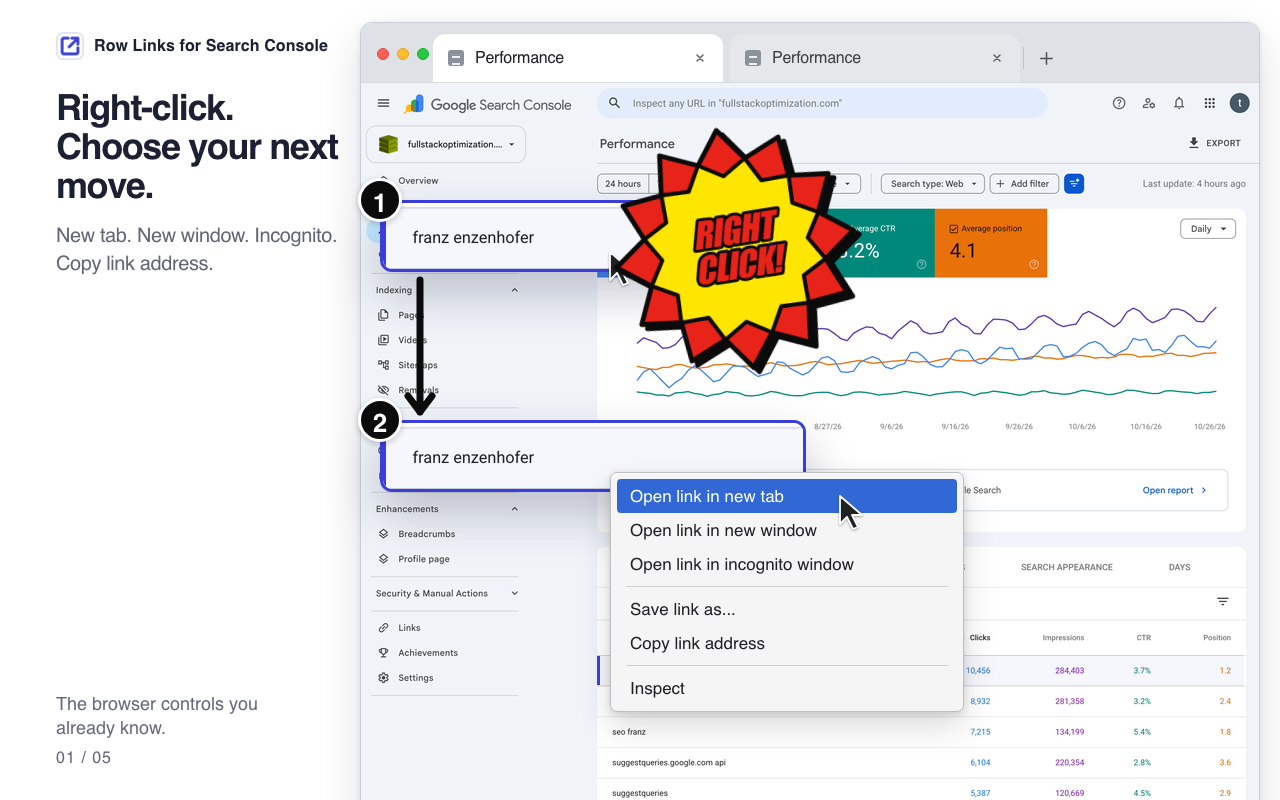This screenshot has width=1280, height=800.
Task: Collapse the Indexing sidebar section
Action: [x=515, y=290]
